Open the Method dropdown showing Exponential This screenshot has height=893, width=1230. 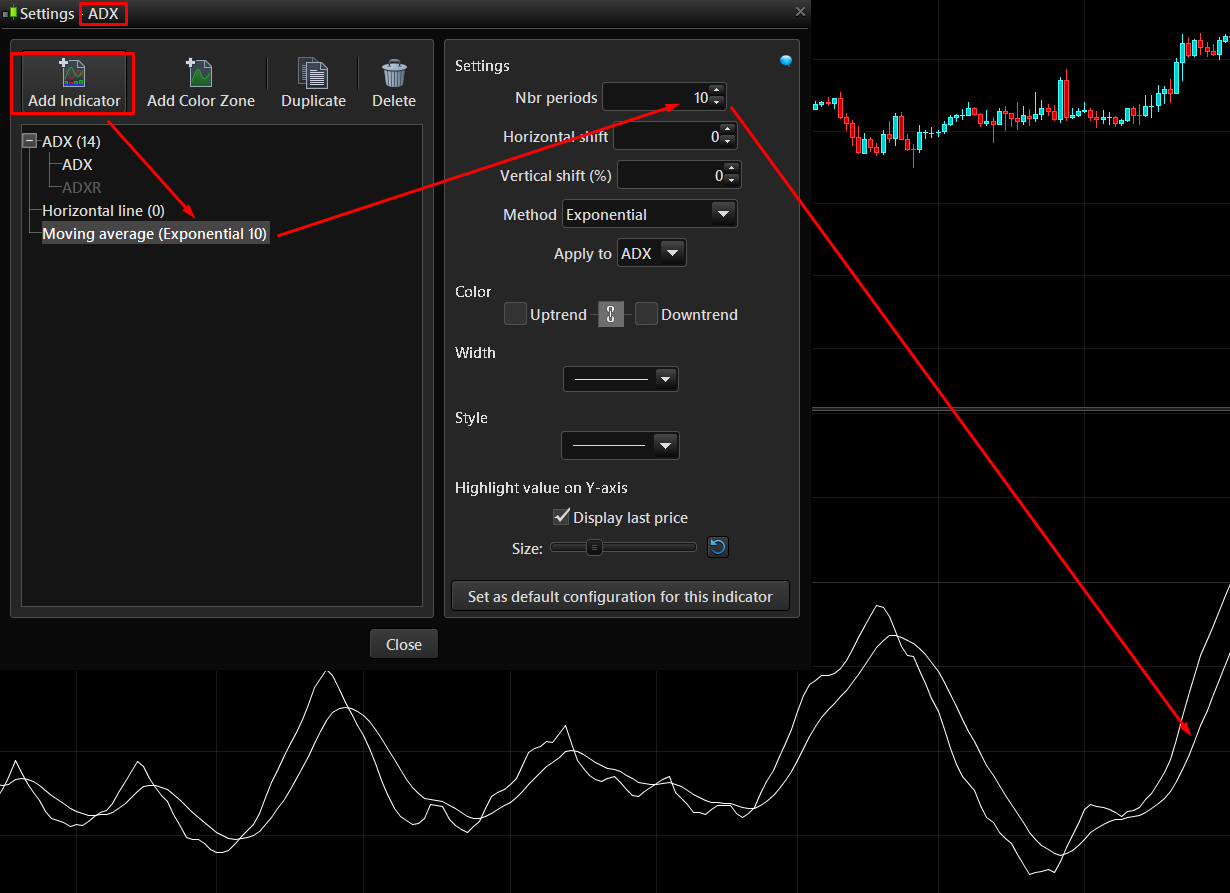pyautogui.click(x=650, y=214)
